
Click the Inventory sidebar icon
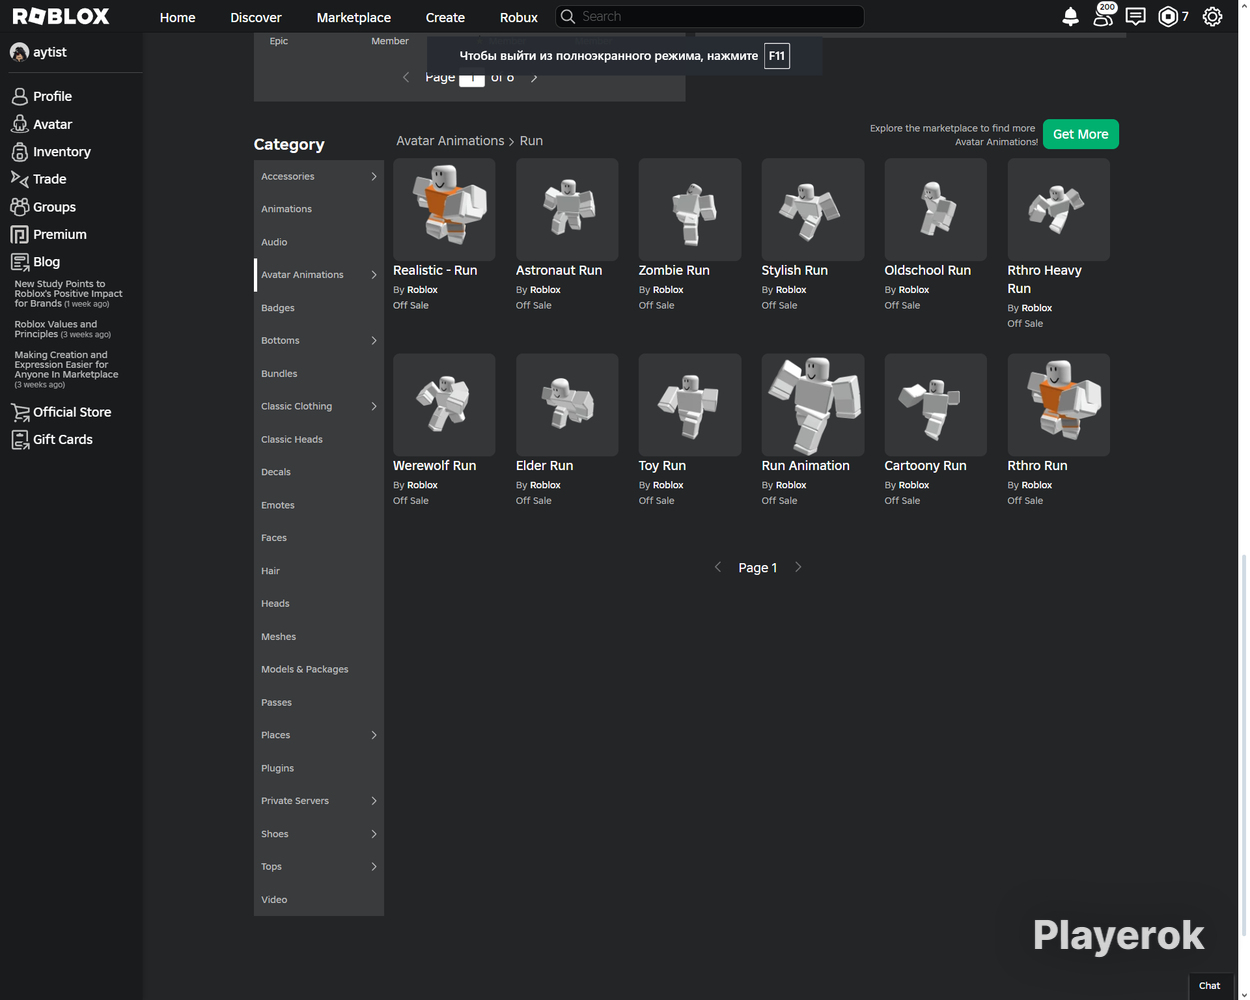[x=20, y=152]
